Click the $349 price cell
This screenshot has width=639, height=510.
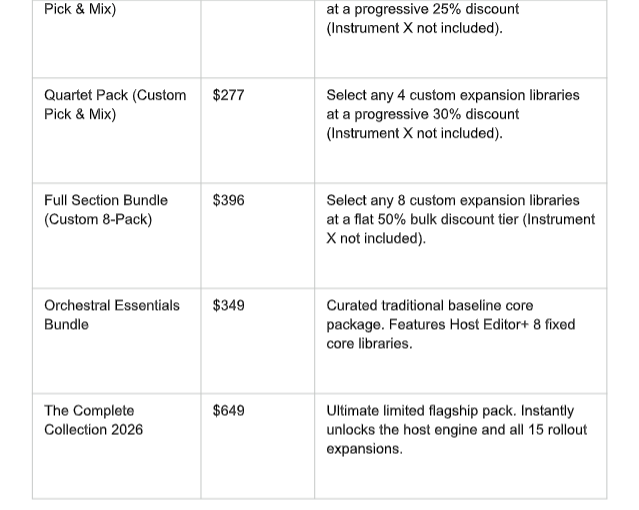coord(258,341)
